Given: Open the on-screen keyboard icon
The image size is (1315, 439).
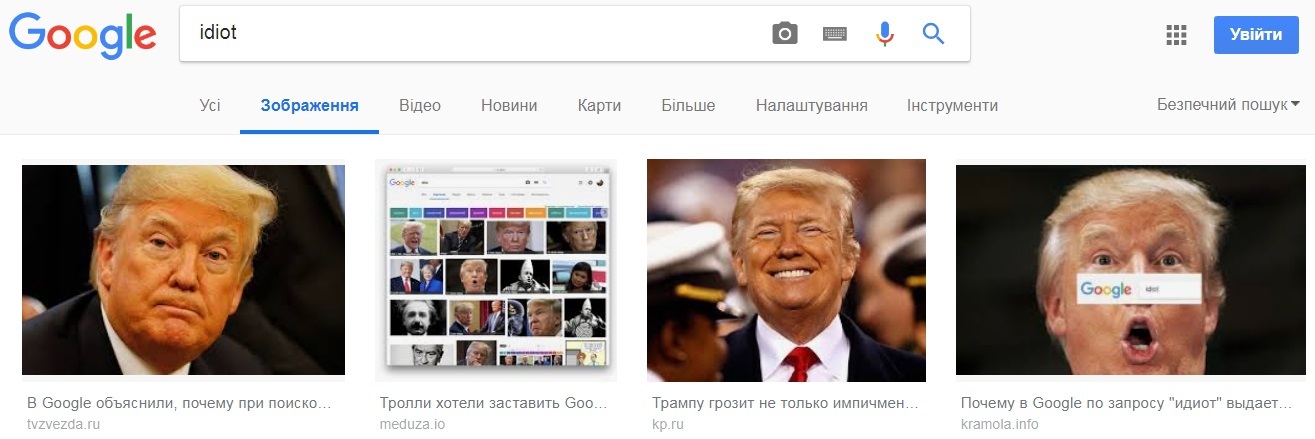Looking at the screenshot, I should point(835,34).
